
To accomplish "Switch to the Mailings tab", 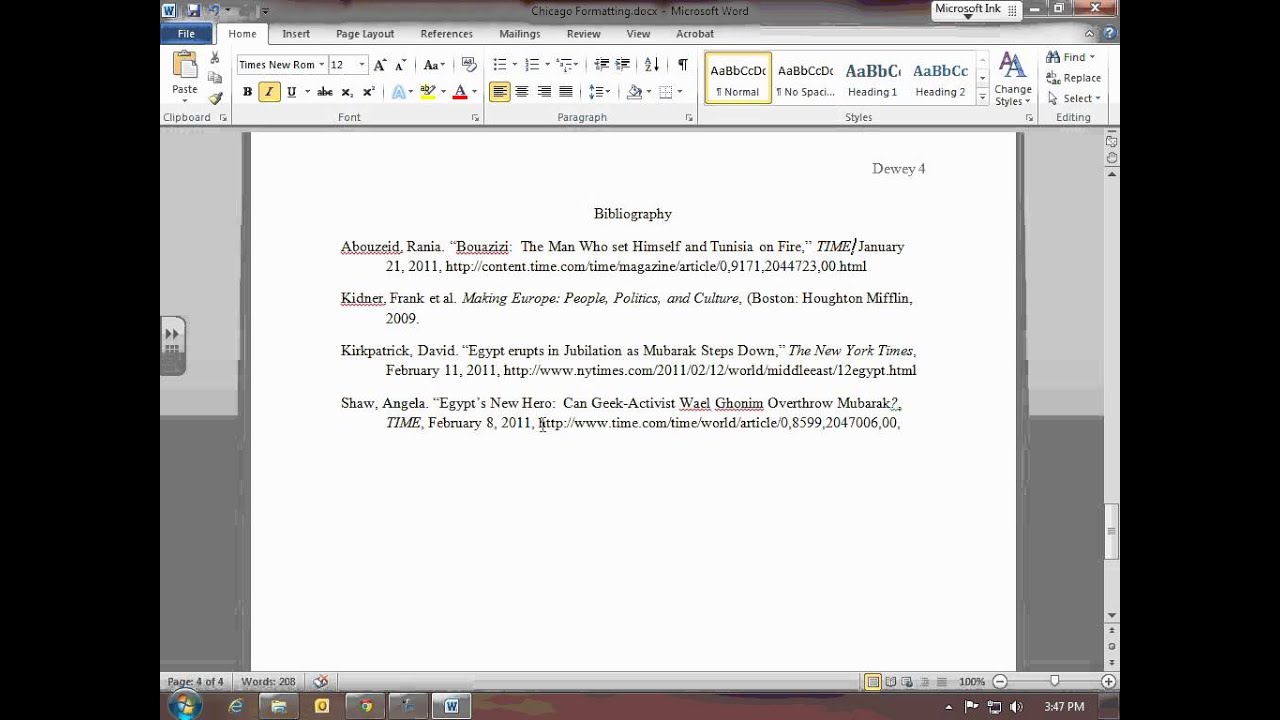I will (520, 34).
